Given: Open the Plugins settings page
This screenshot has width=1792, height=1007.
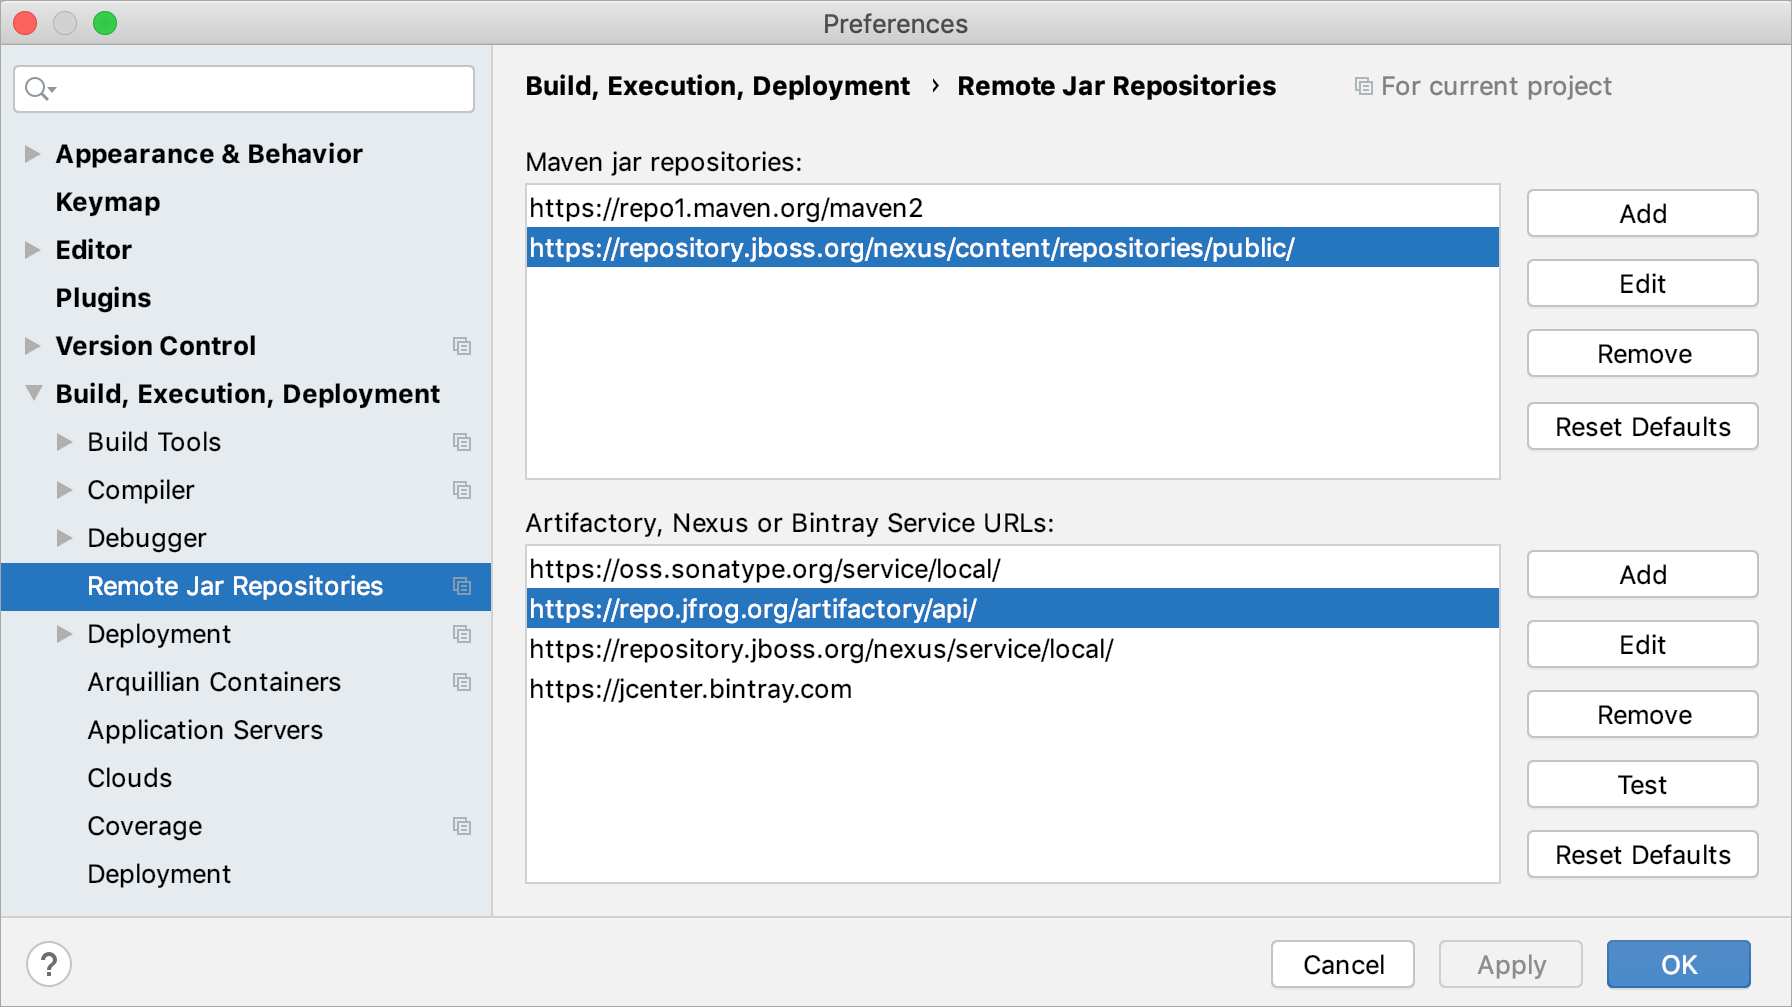Looking at the screenshot, I should [104, 298].
